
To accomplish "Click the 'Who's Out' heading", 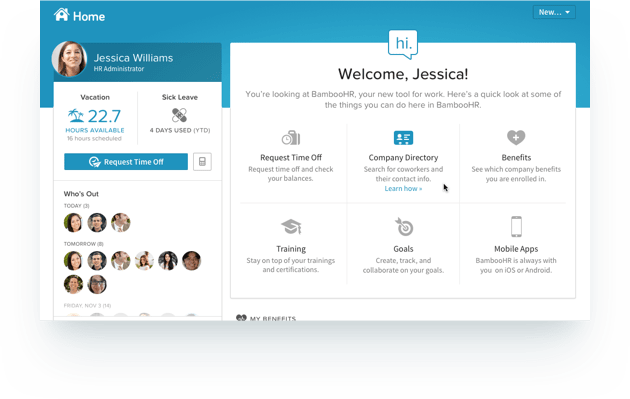I will click(81, 194).
